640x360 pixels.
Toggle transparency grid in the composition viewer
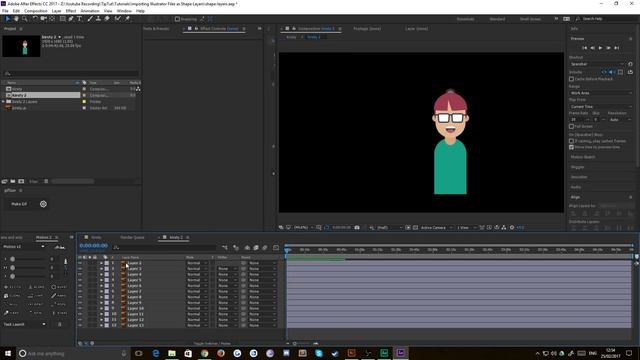416,227
